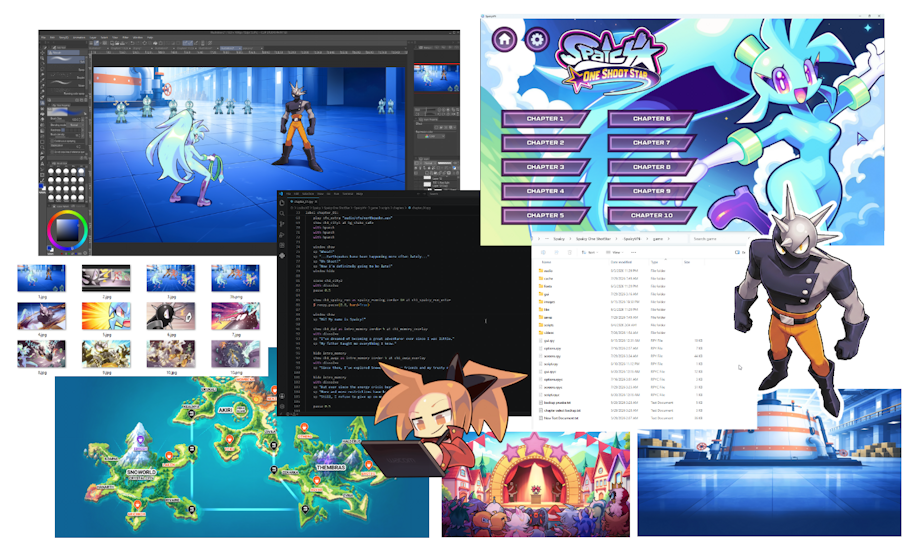Open the Explorer icon in the VS Code activity bar
The height and width of the screenshot is (559, 920).
tap(282, 203)
